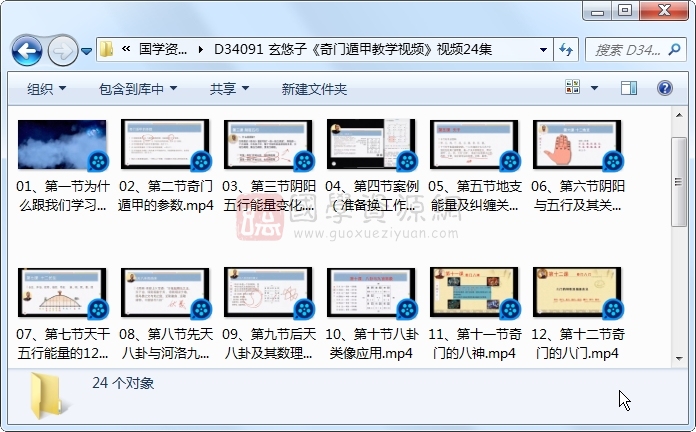Close the Explorer window

click(664, 11)
